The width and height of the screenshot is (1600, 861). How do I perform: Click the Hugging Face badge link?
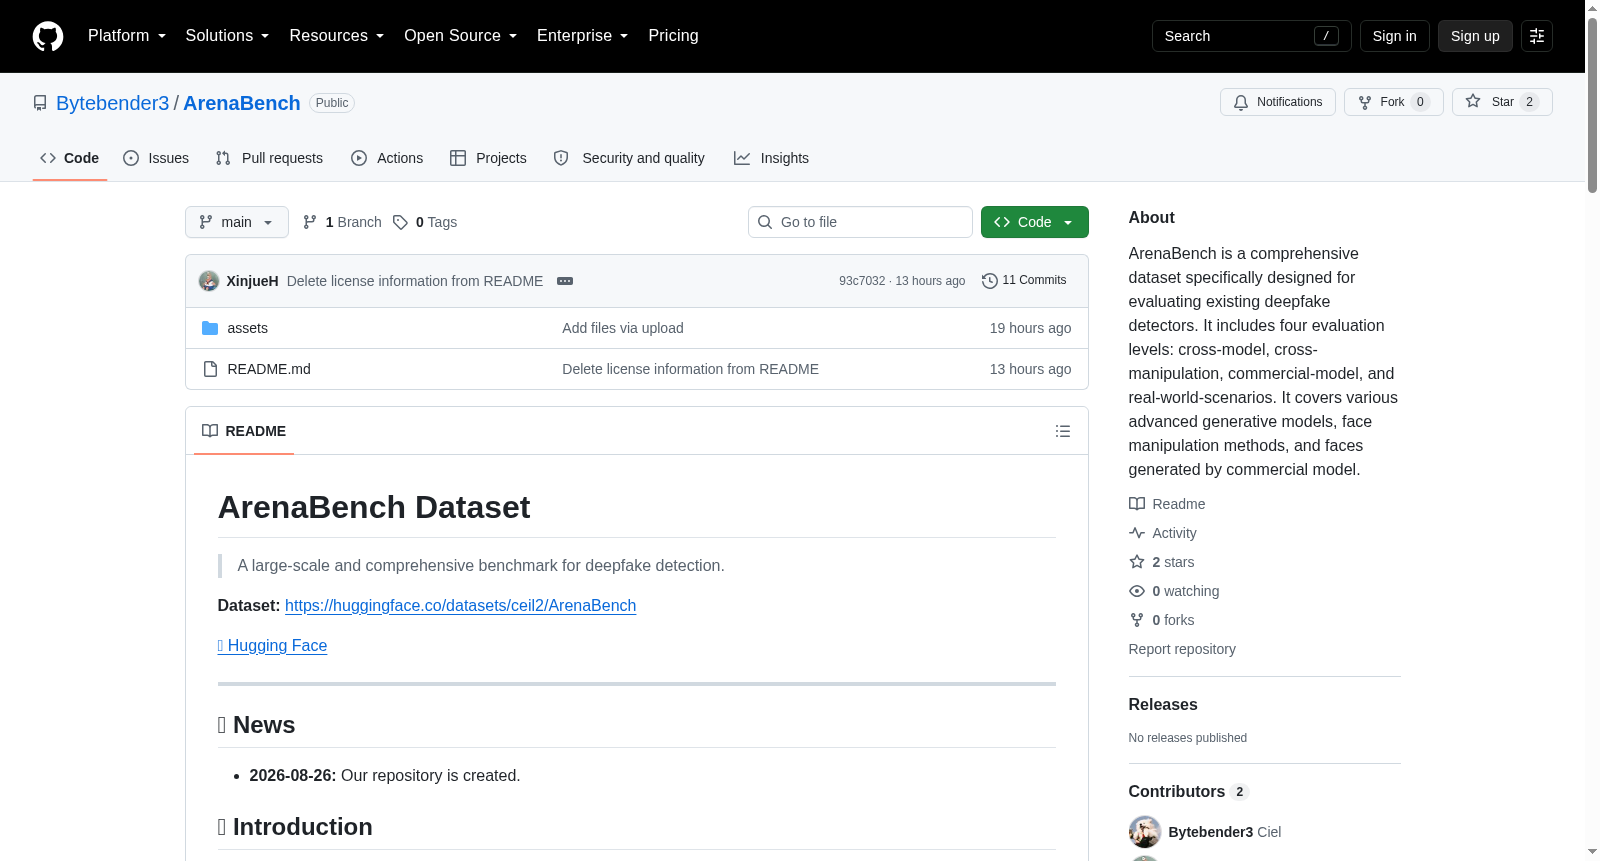(x=272, y=646)
